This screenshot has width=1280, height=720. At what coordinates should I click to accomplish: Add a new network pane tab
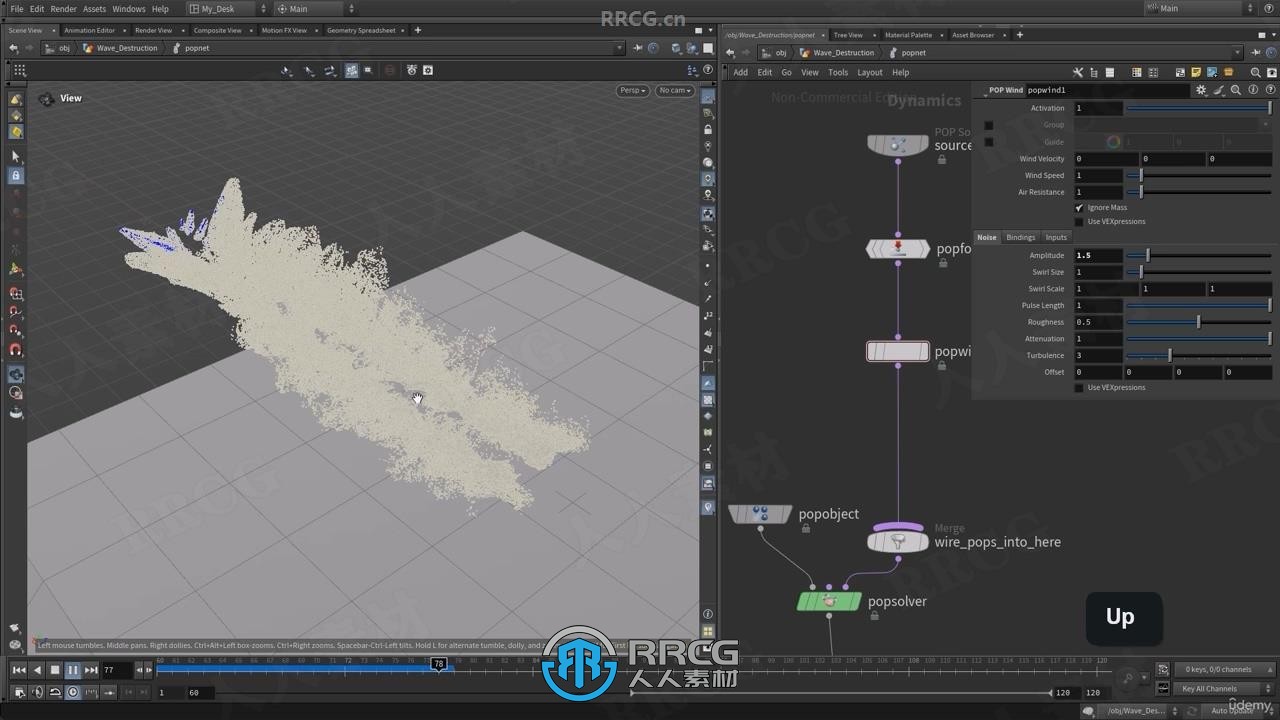(1020, 35)
